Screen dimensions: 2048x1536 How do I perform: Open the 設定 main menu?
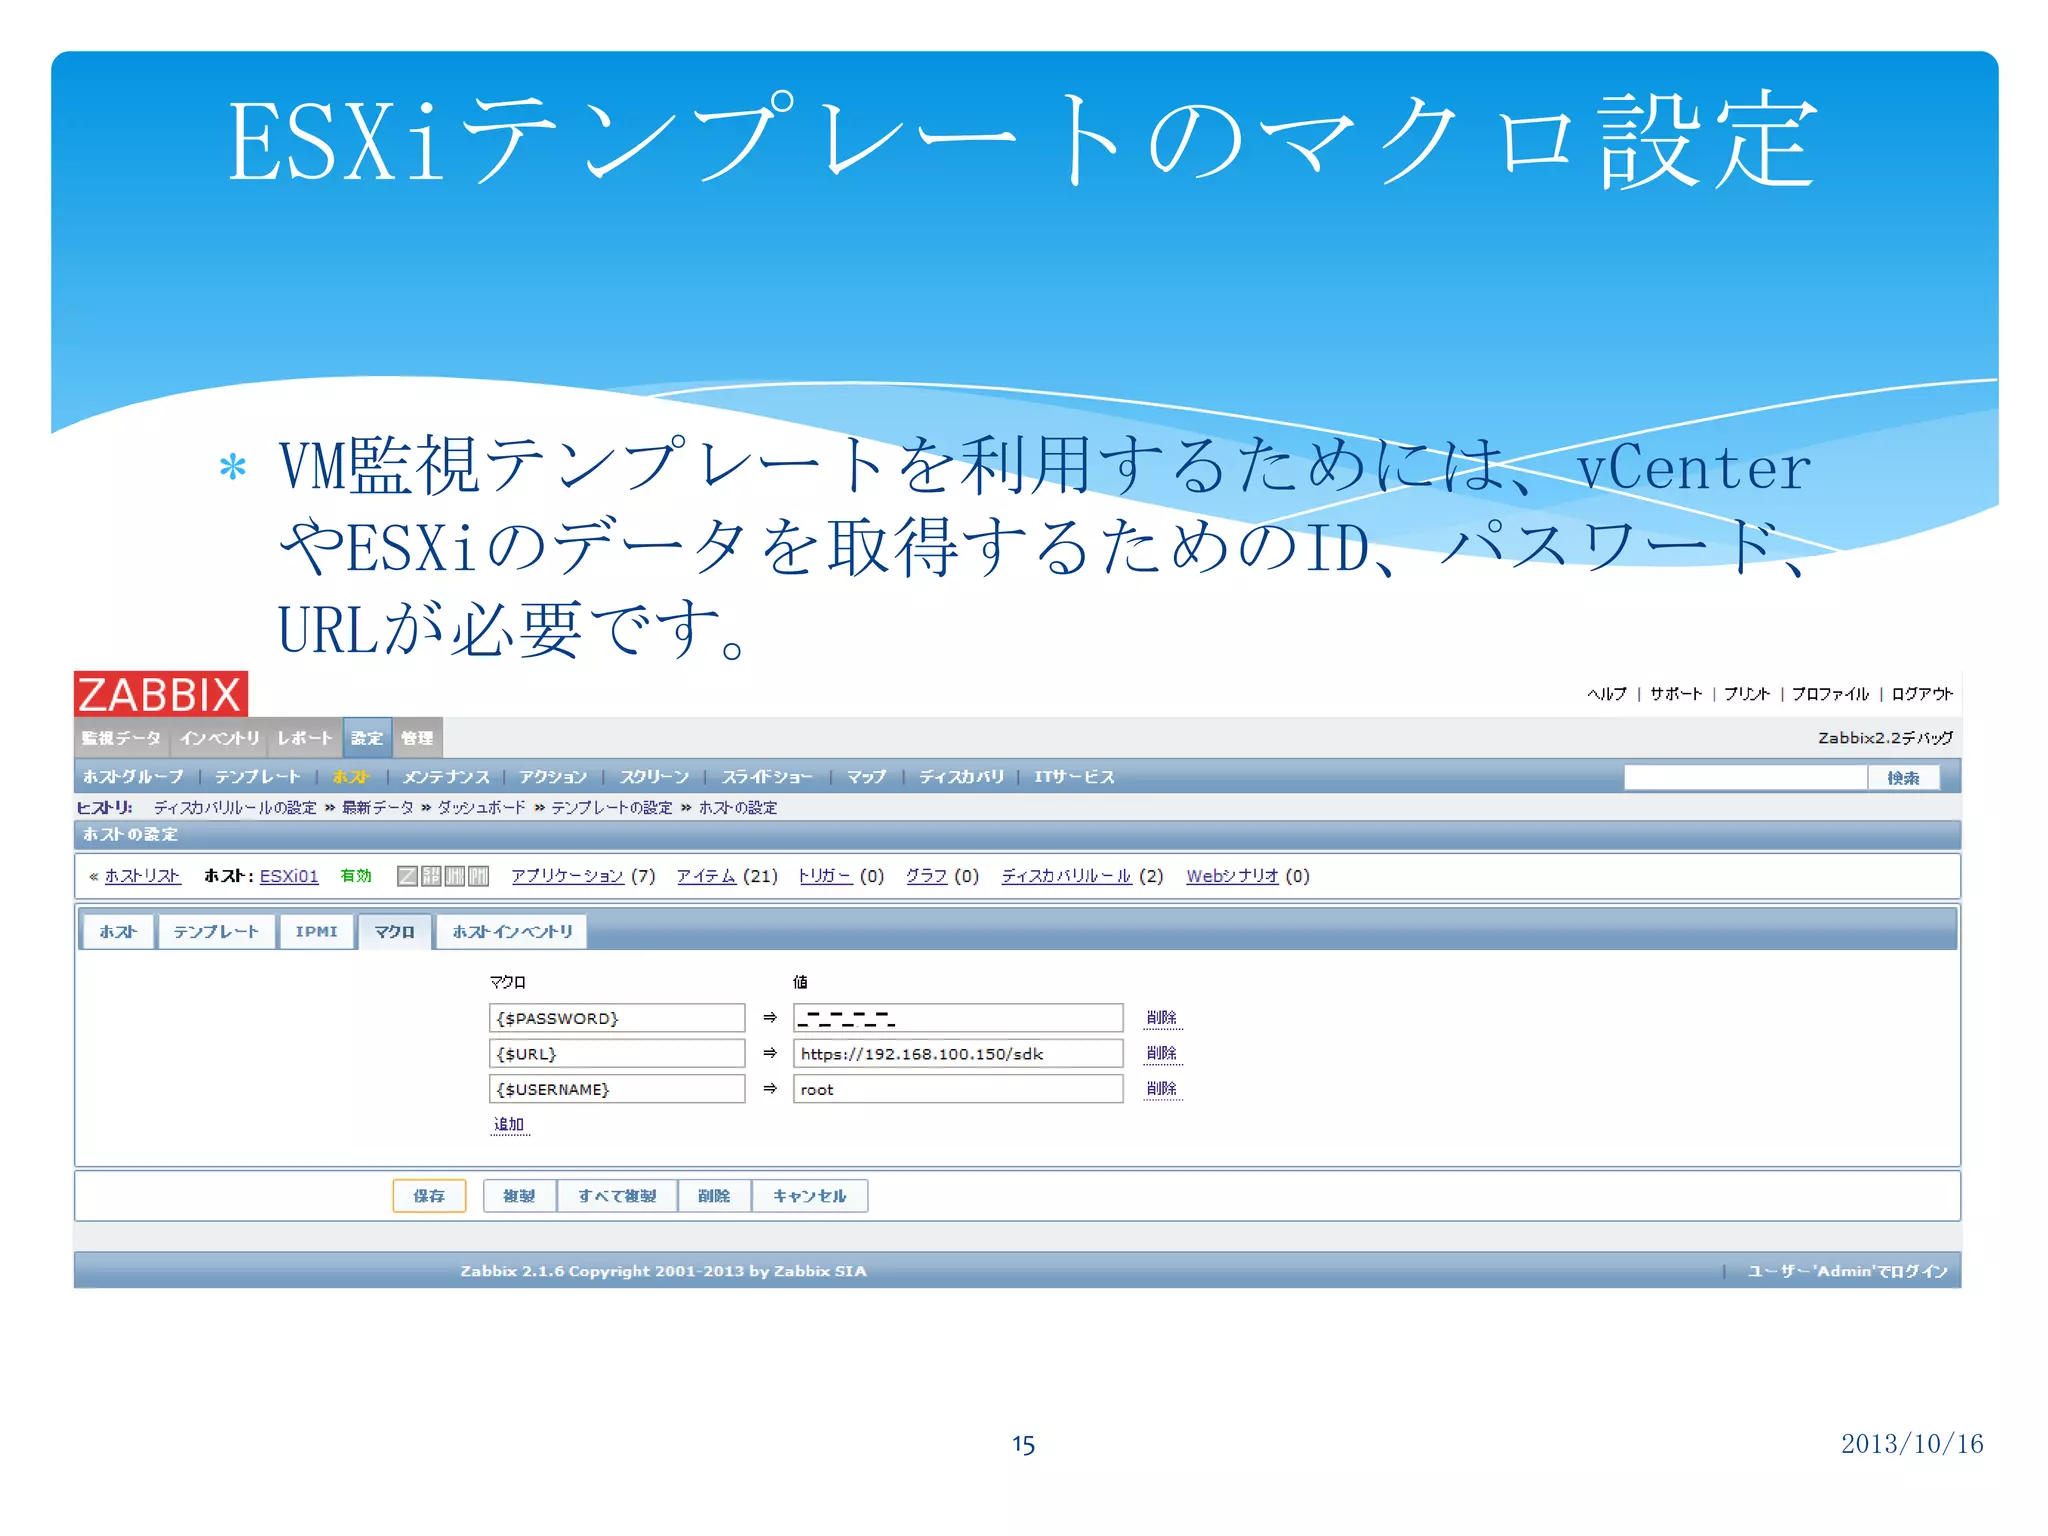coord(367,738)
